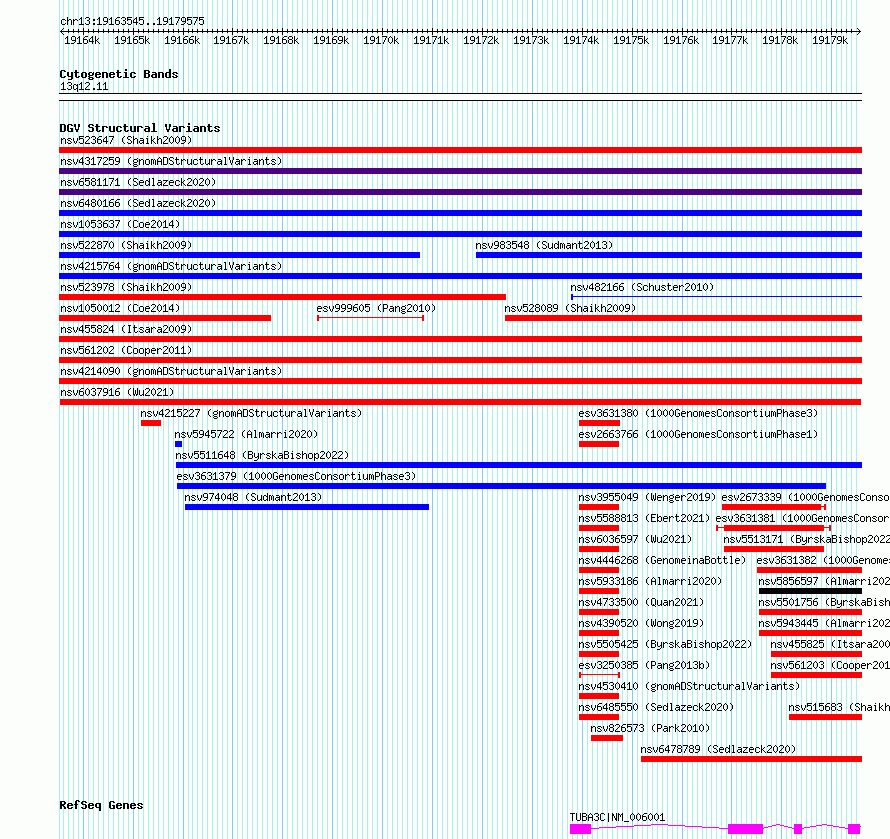Select the nsv4317259 gnomAD variant label
890x839 pixels.
click(x=171, y=161)
